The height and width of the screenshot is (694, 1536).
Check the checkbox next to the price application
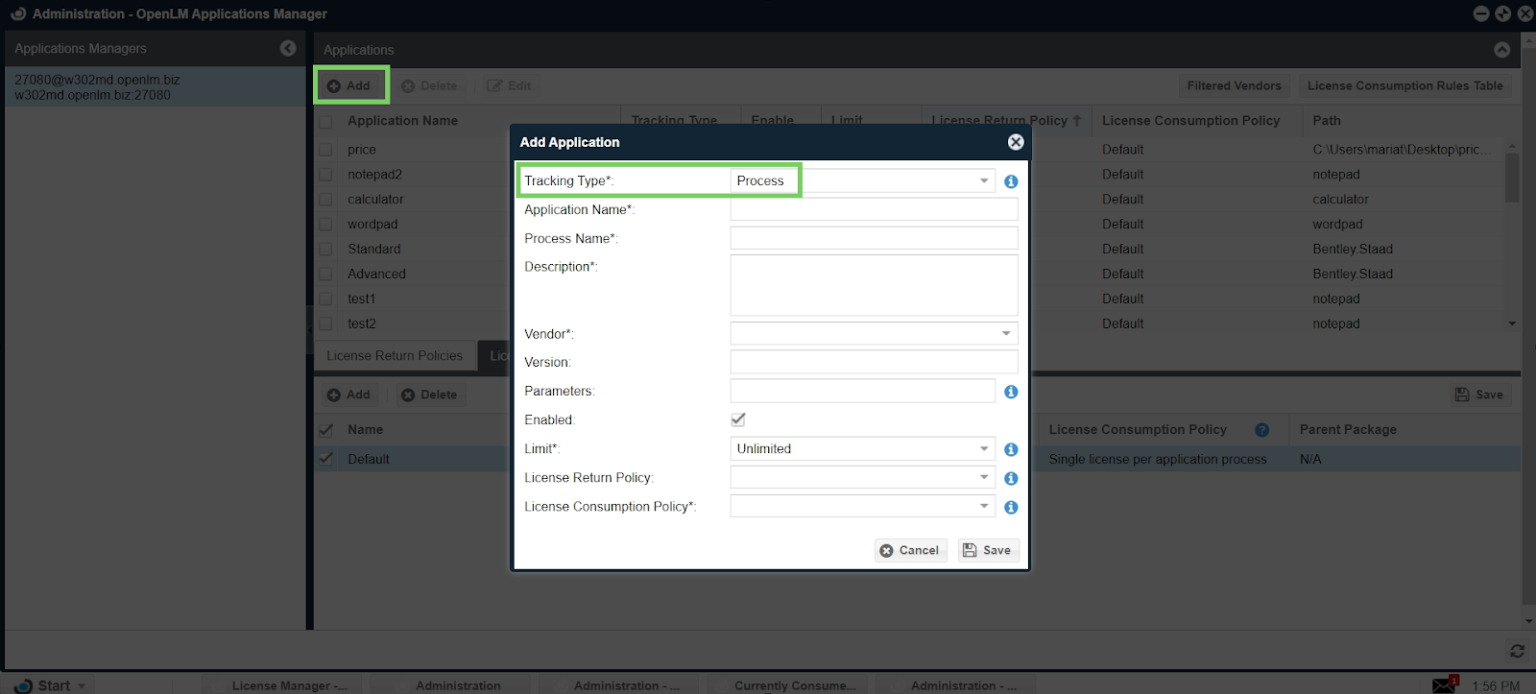326,149
